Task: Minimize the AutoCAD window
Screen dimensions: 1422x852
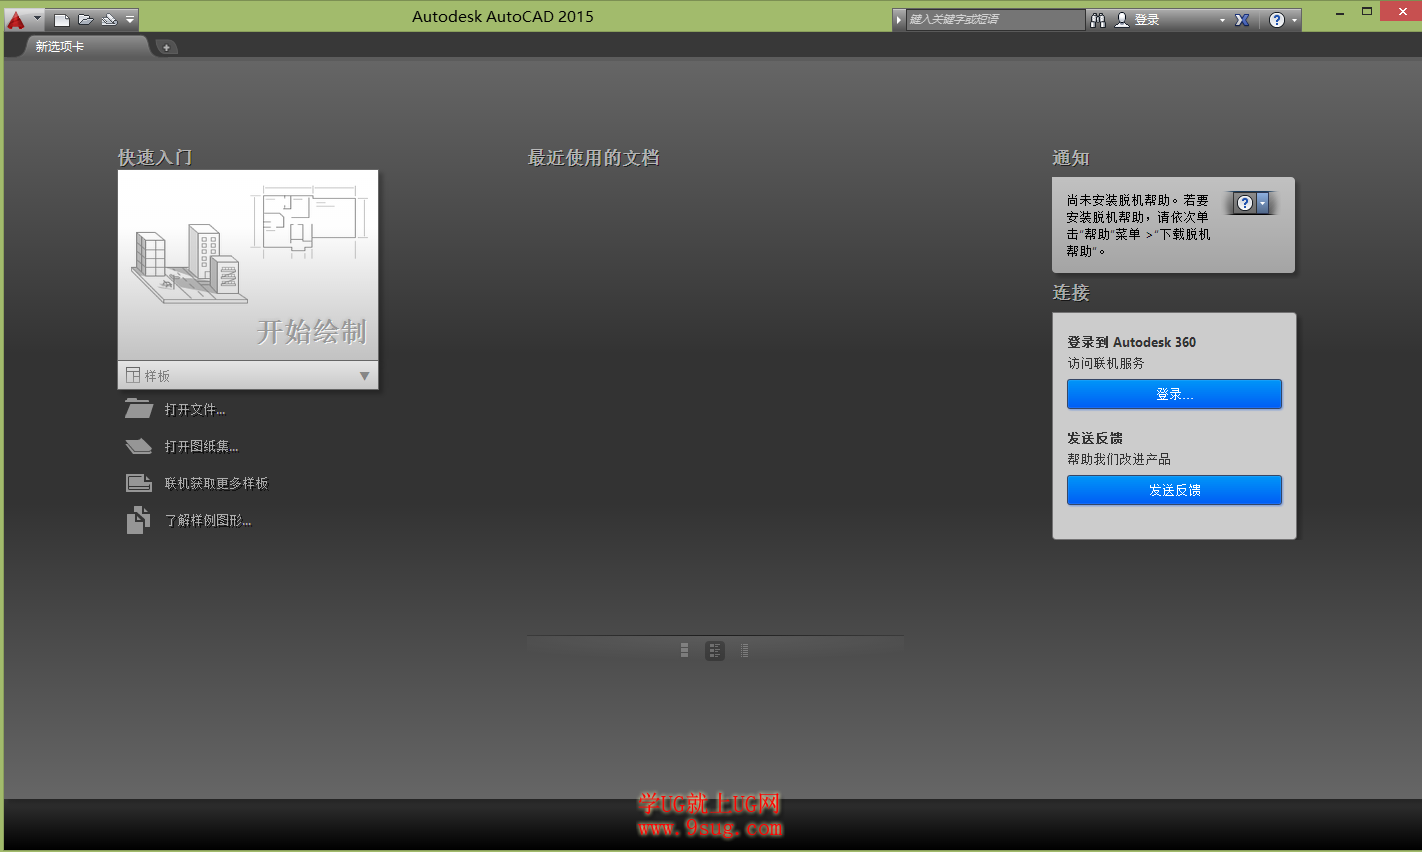Action: coord(1341,12)
